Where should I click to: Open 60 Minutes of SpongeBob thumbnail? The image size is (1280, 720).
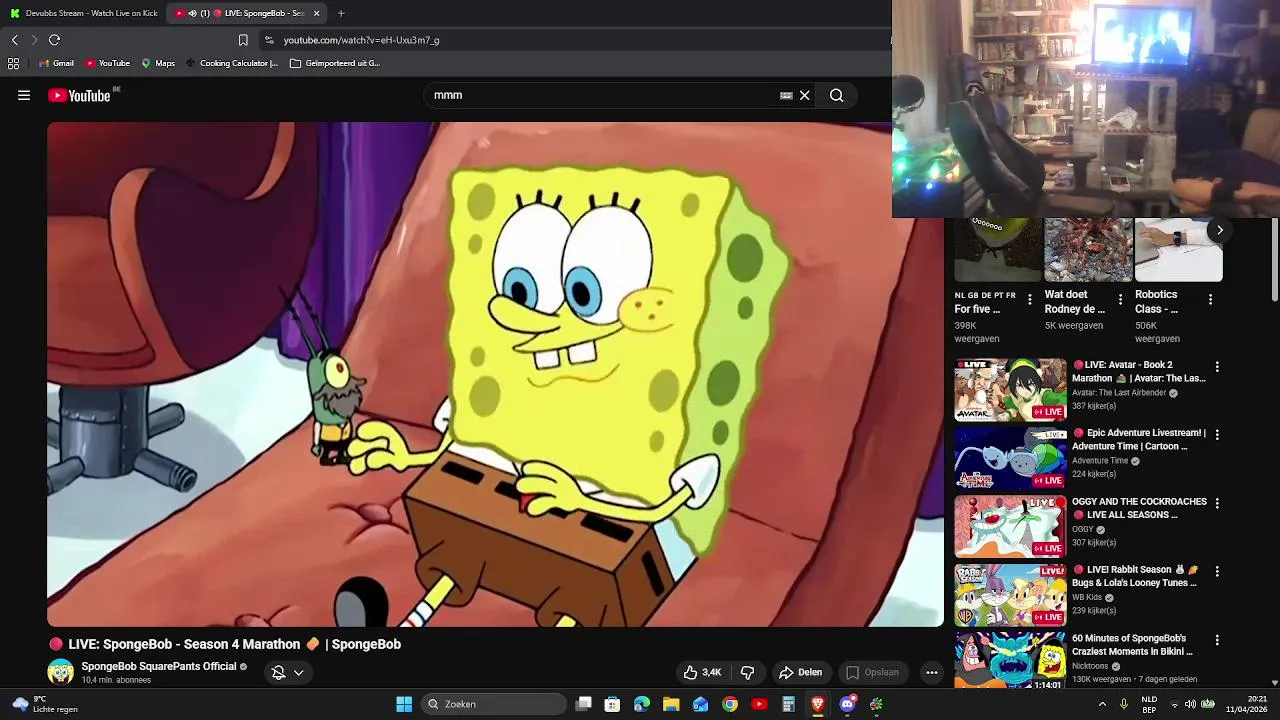(1010, 662)
